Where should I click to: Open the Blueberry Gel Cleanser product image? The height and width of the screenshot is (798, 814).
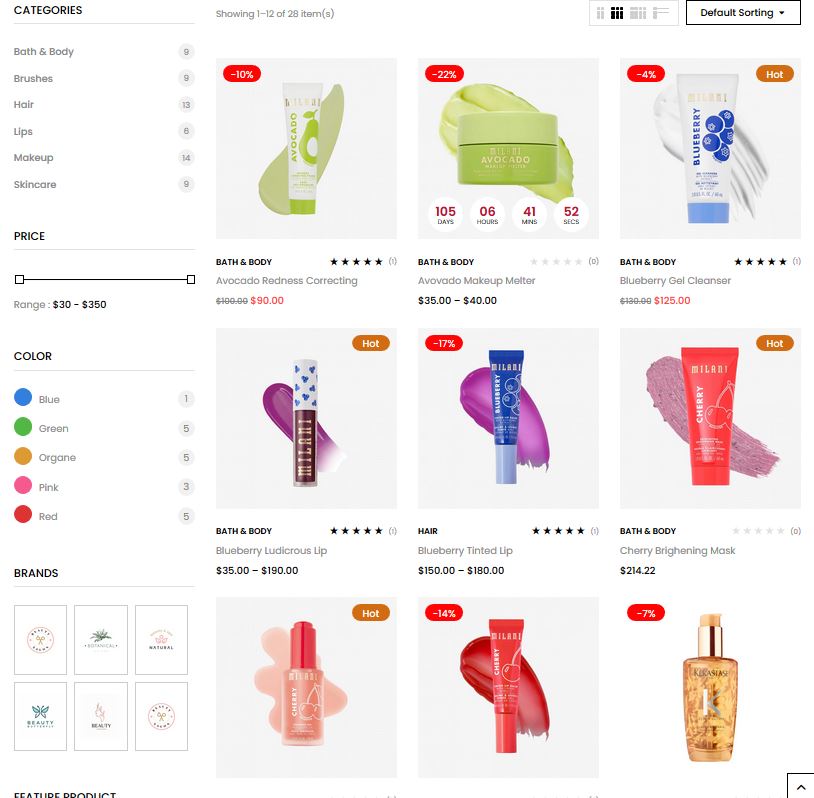pyautogui.click(x=710, y=148)
